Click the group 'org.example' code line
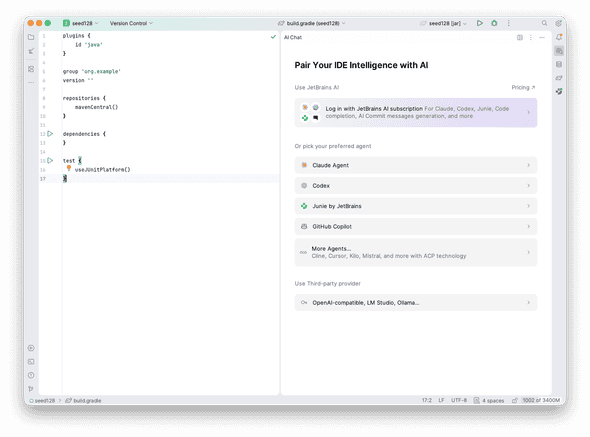This screenshot has height=437, width=590. (x=91, y=71)
